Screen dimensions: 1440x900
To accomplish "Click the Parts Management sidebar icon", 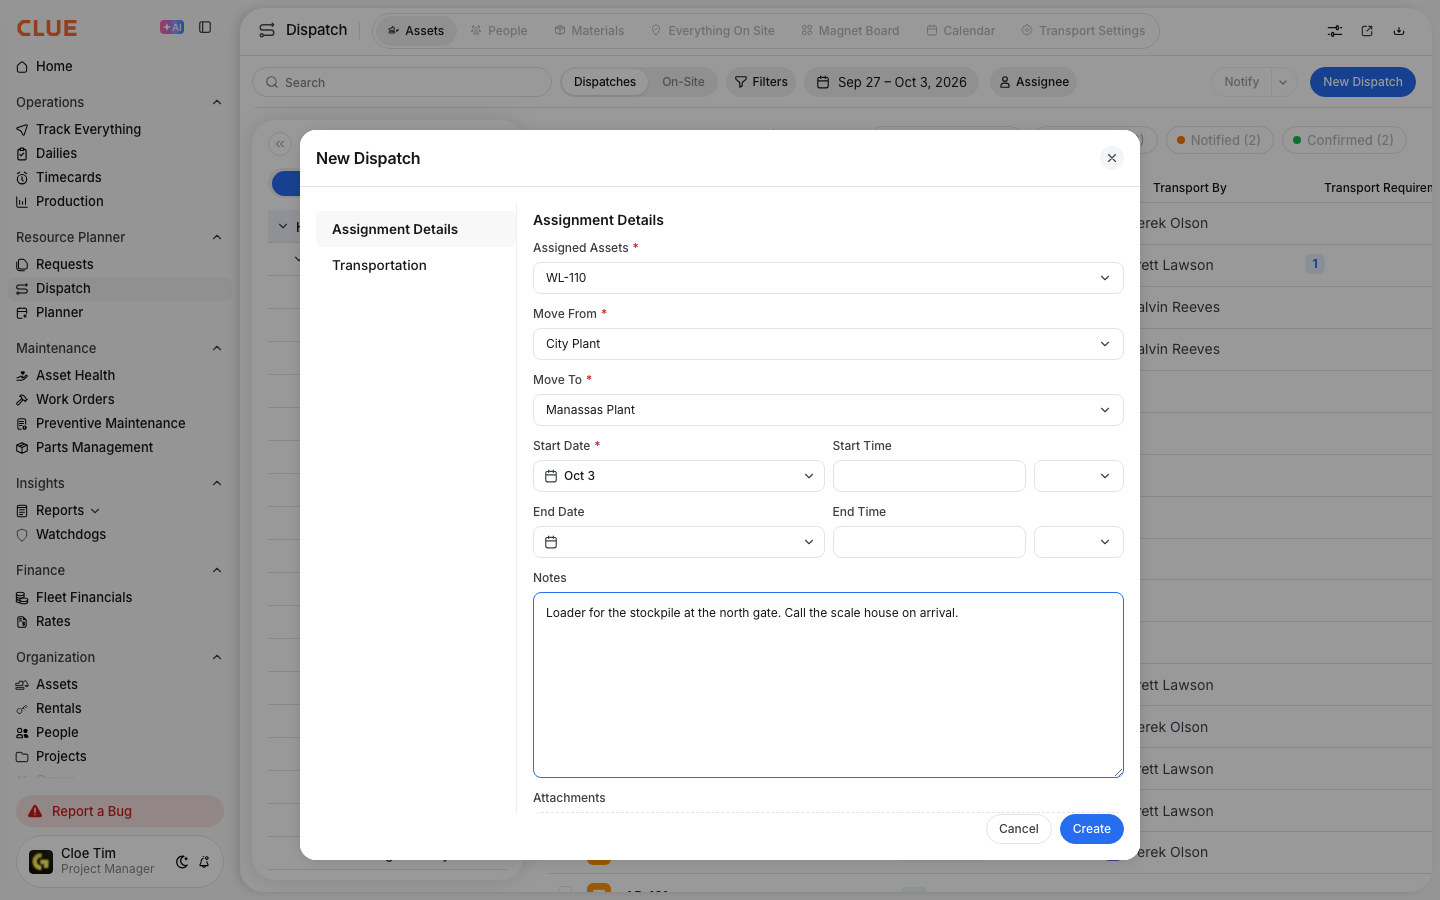I will click(22, 448).
